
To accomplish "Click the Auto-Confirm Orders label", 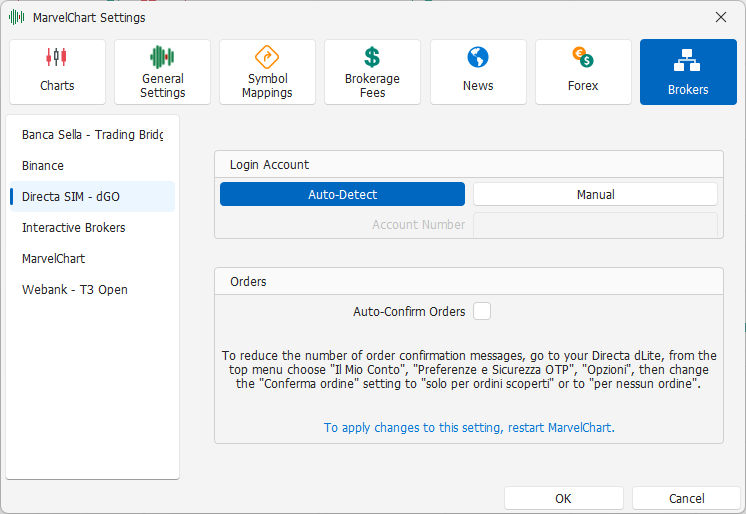I will click(x=409, y=312).
